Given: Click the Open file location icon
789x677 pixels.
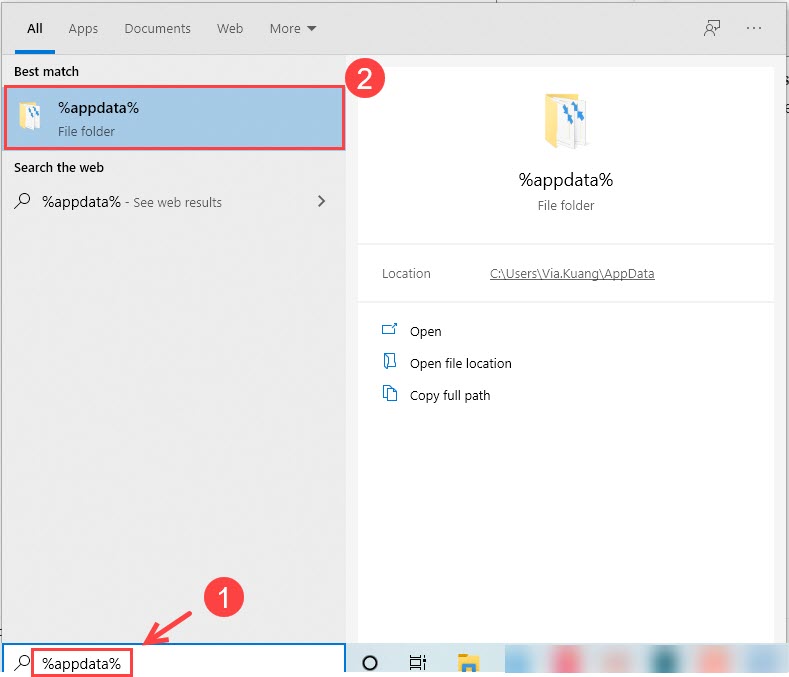Looking at the screenshot, I should coord(390,362).
